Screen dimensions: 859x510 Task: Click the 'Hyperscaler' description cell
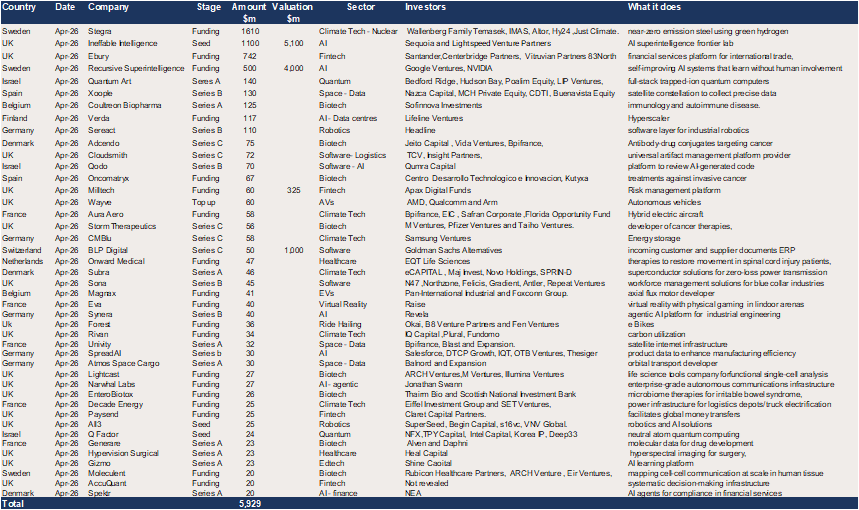click(x=649, y=118)
